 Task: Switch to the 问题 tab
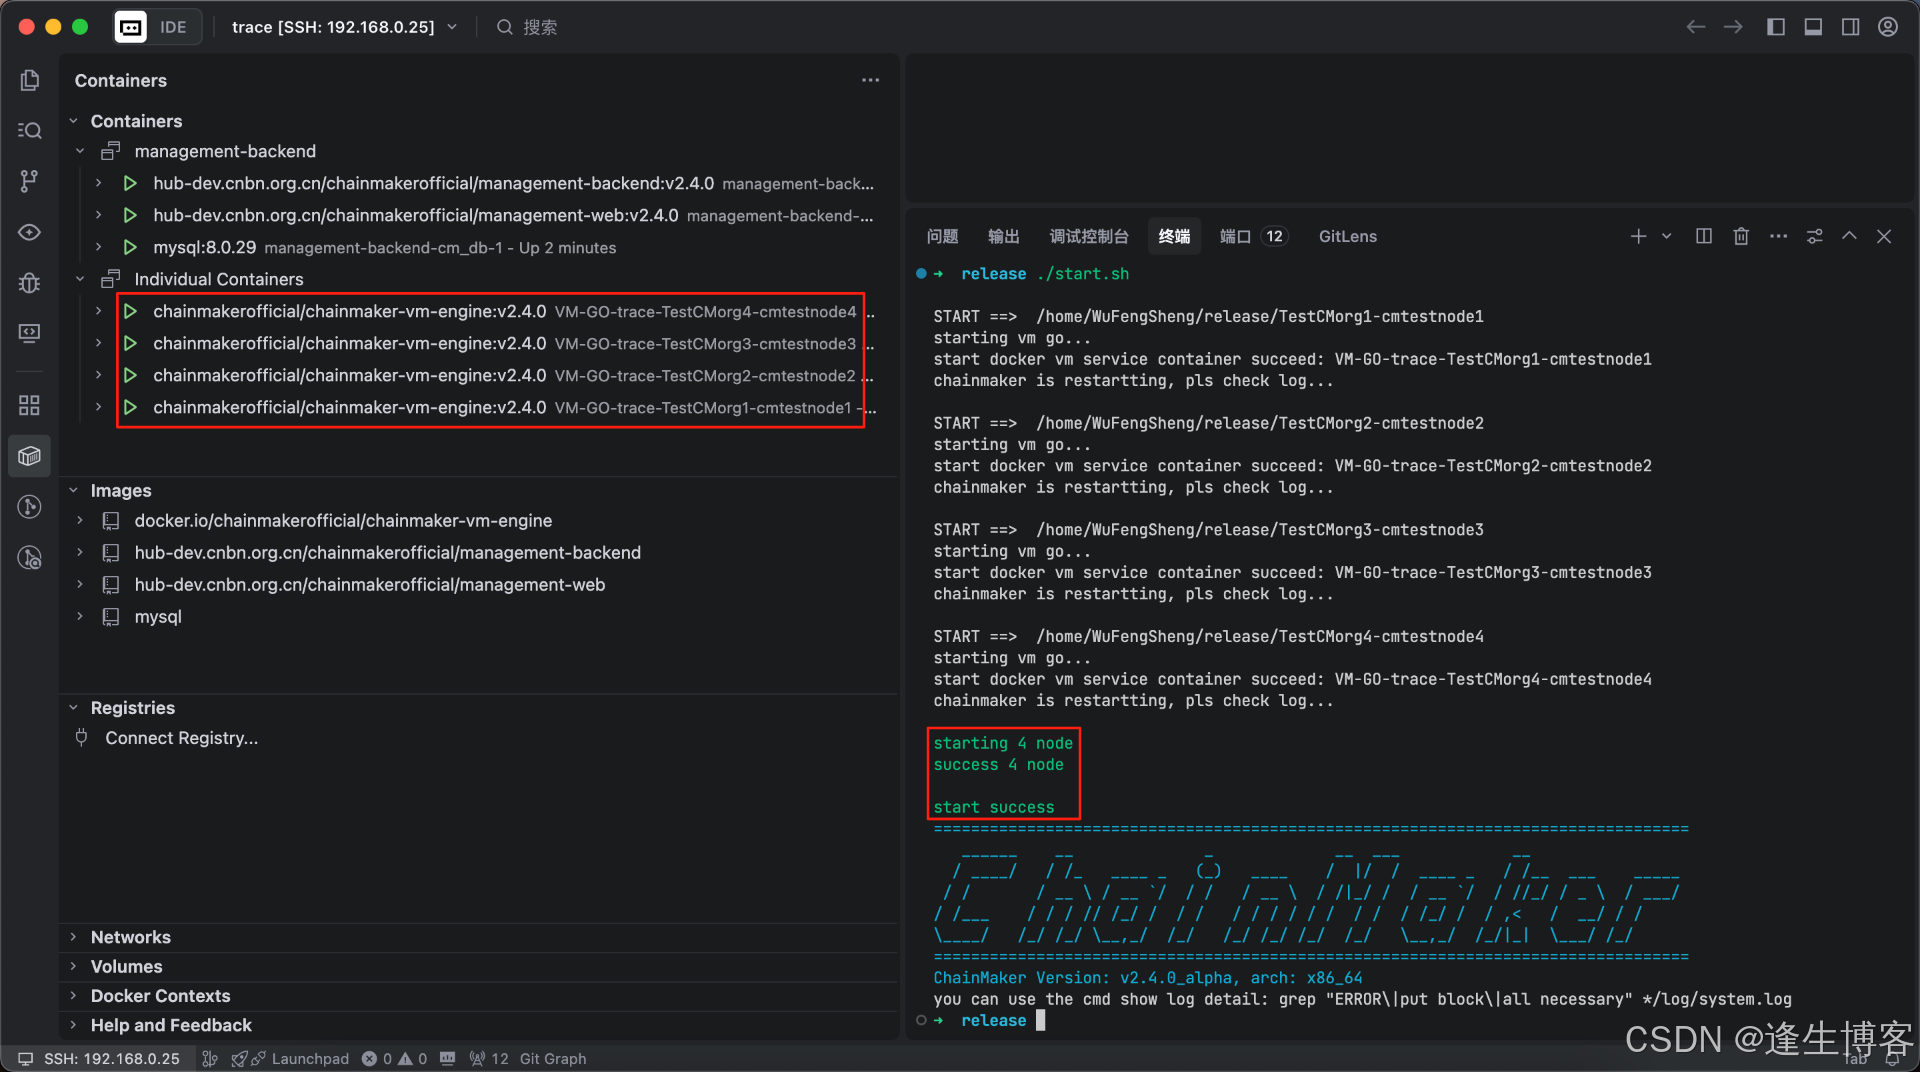pyautogui.click(x=942, y=236)
